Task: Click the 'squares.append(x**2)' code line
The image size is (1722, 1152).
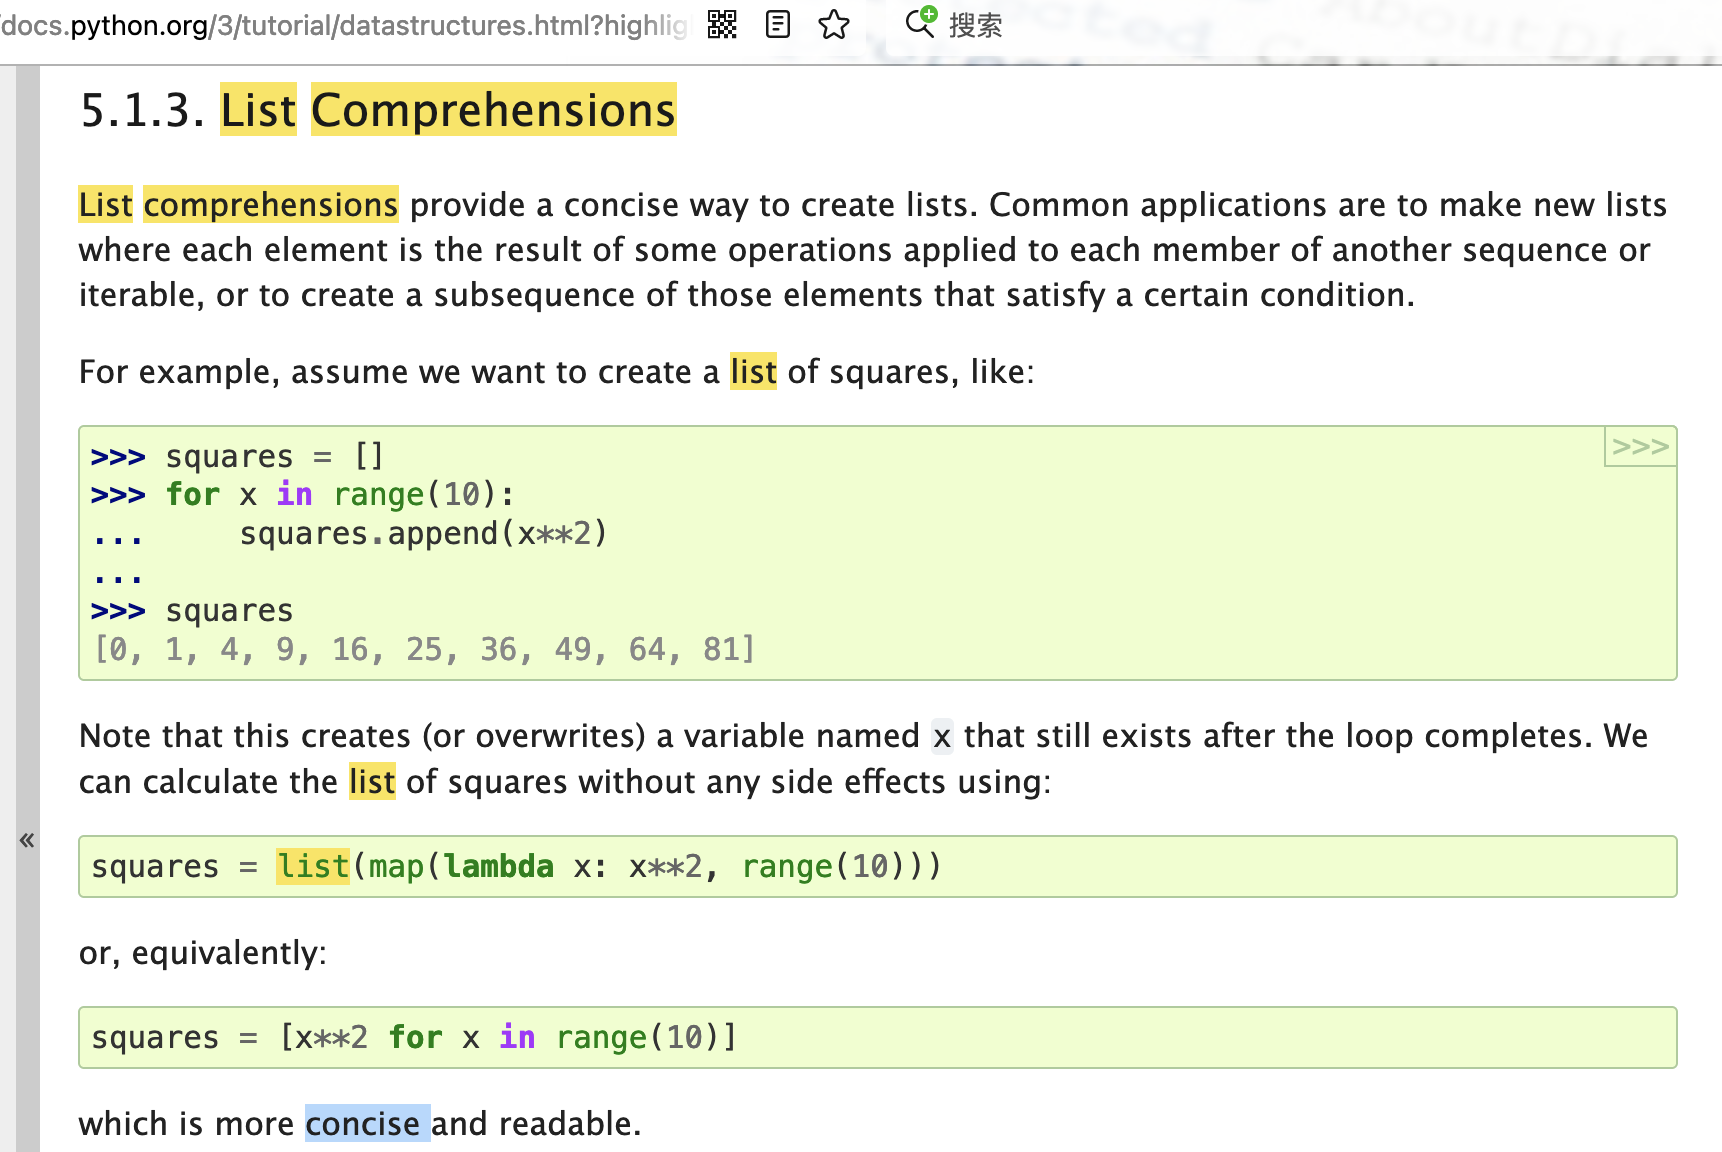Action: point(423,534)
